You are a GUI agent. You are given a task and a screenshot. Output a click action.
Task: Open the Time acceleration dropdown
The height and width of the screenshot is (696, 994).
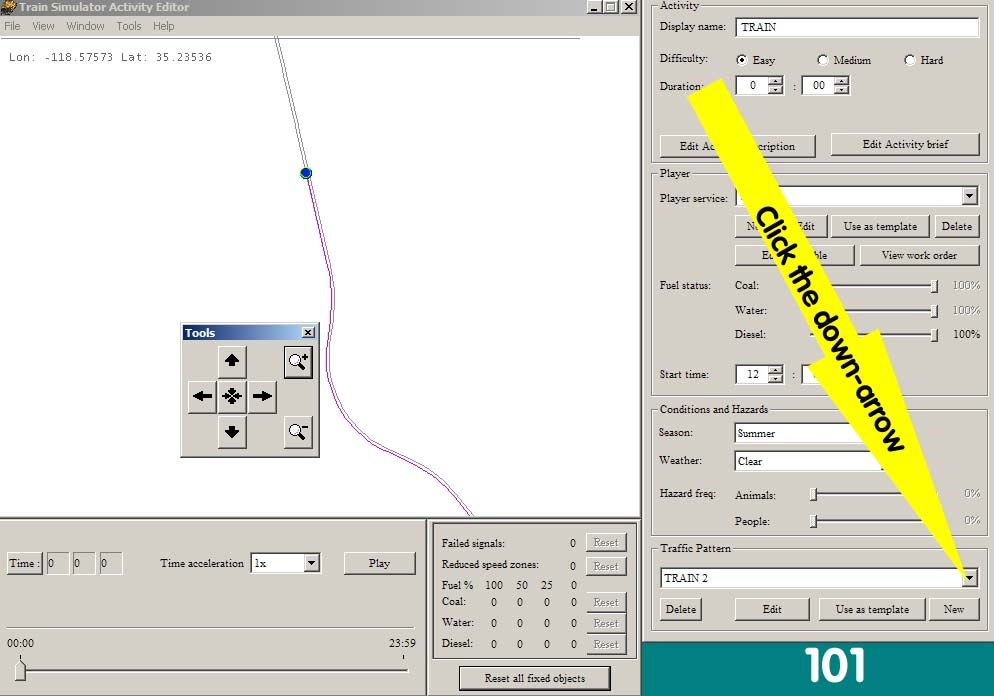click(x=311, y=563)
